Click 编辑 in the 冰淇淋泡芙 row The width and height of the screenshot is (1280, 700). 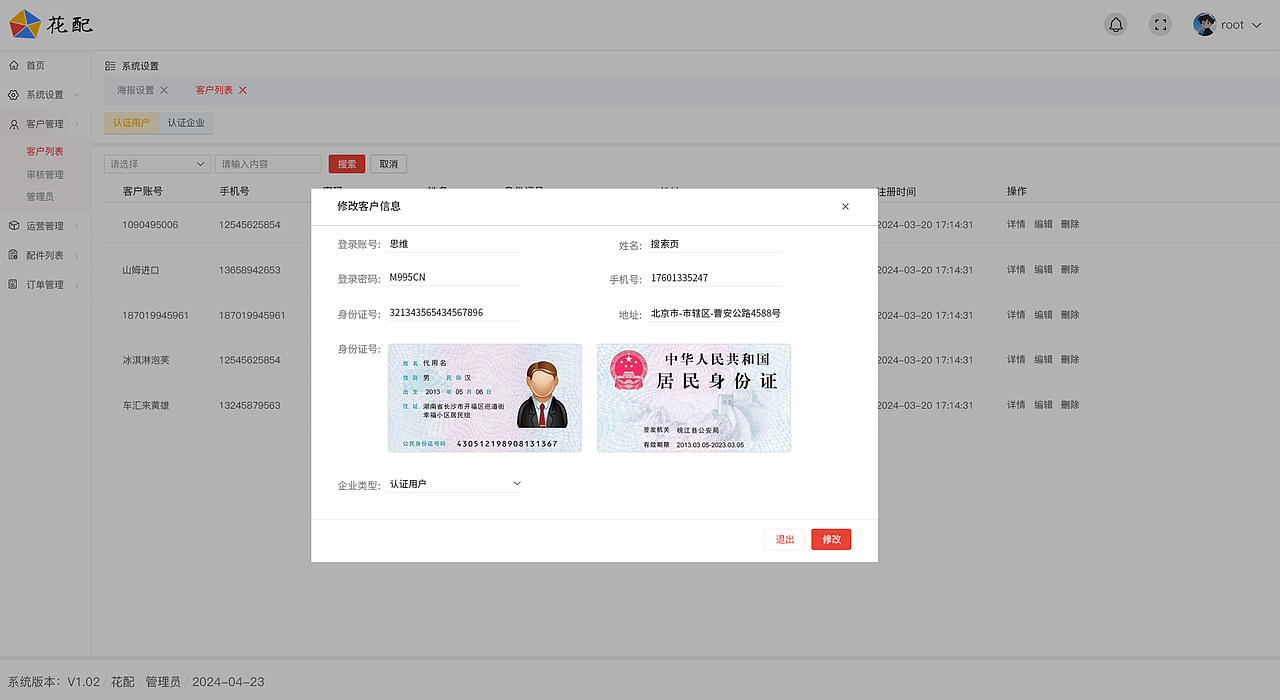[x=1043, y=360]
